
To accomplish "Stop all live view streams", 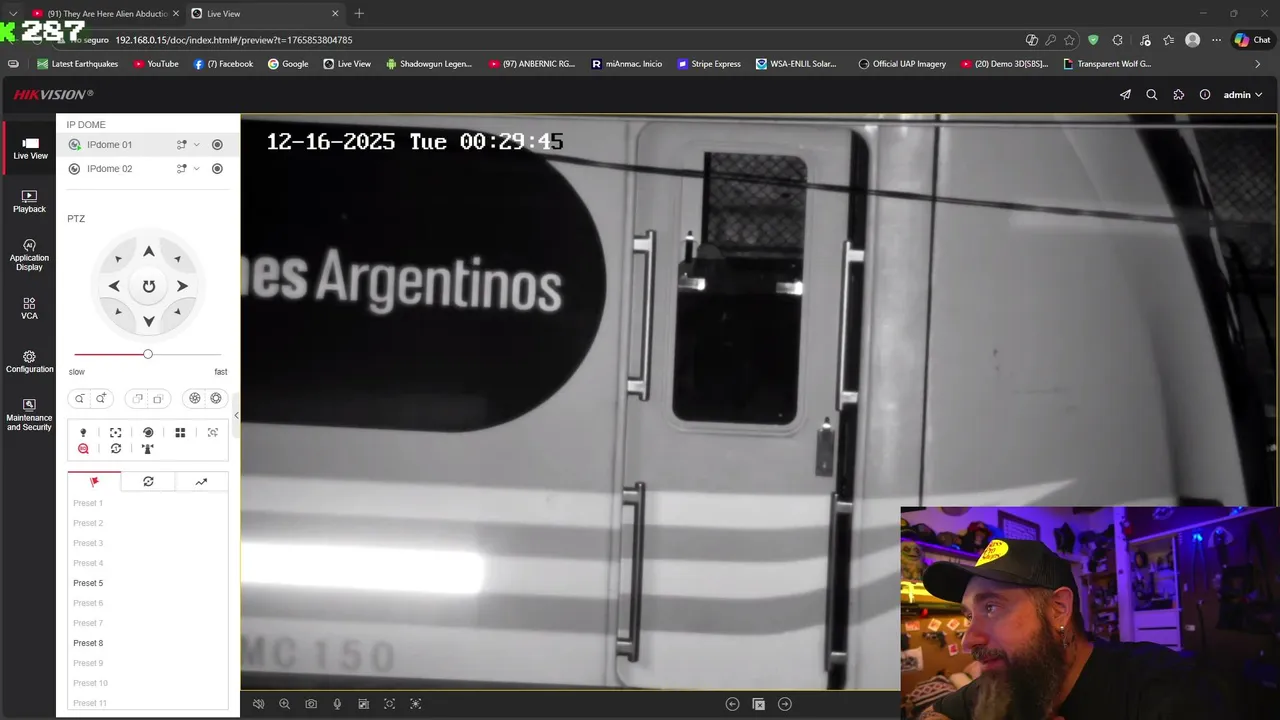I will coord(758,704).
